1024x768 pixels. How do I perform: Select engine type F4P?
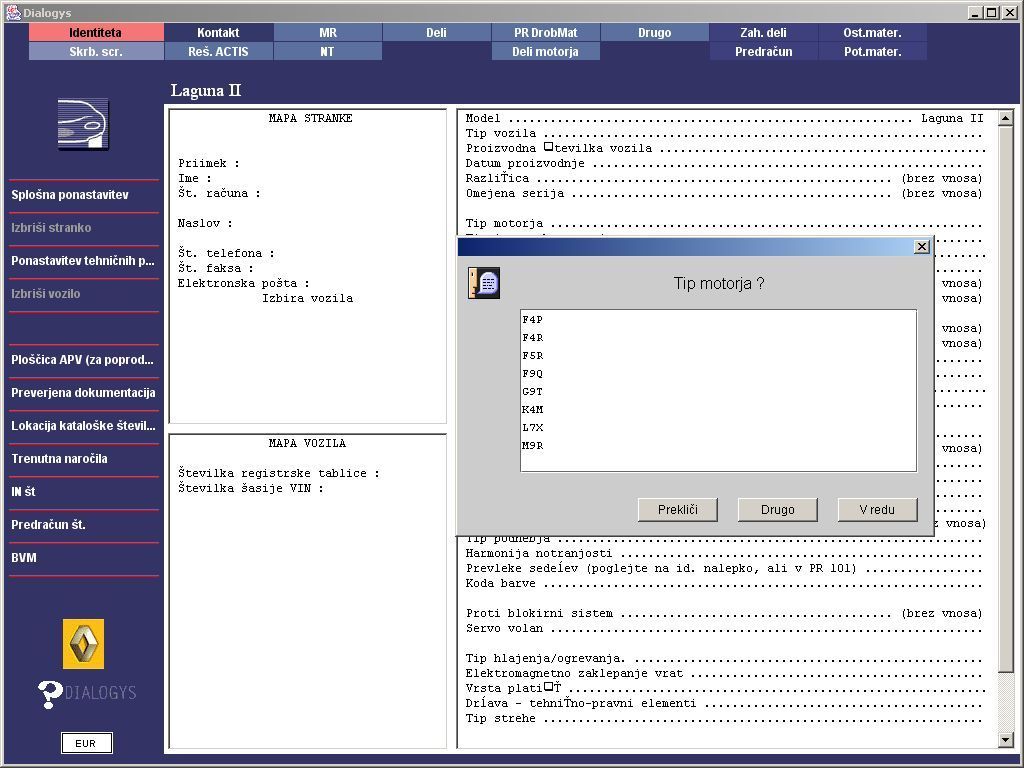[718, 319]
